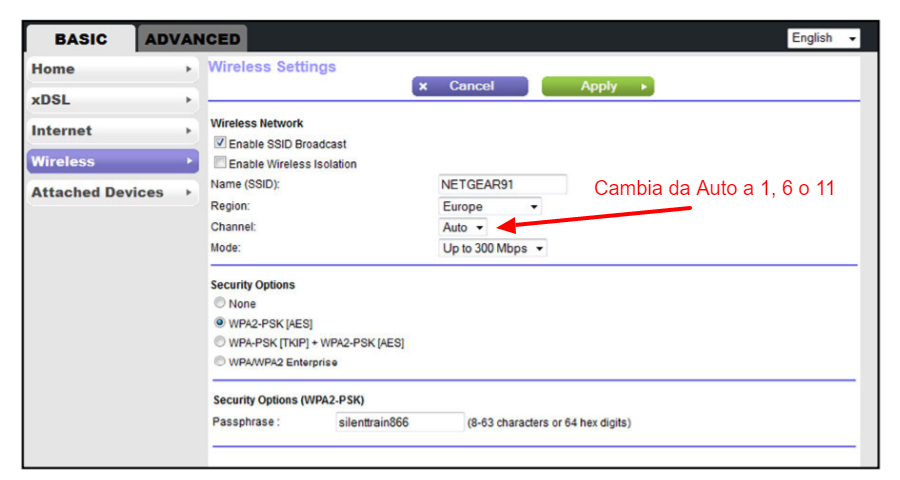Click the arrow next to Home menu

pyautogui.click(x=188, y=70)
